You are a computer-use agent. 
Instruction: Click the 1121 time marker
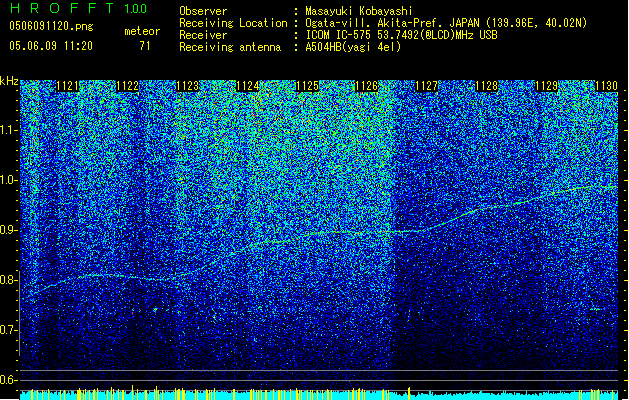tap(67, 86)
